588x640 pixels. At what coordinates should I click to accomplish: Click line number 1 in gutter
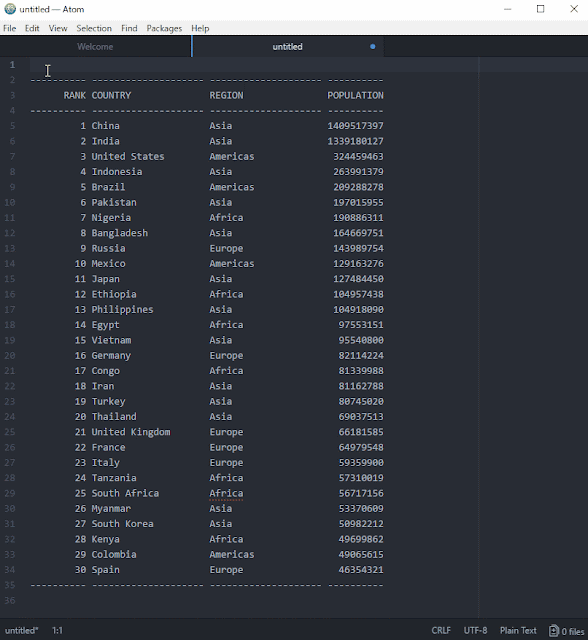[x=12, y=64]
